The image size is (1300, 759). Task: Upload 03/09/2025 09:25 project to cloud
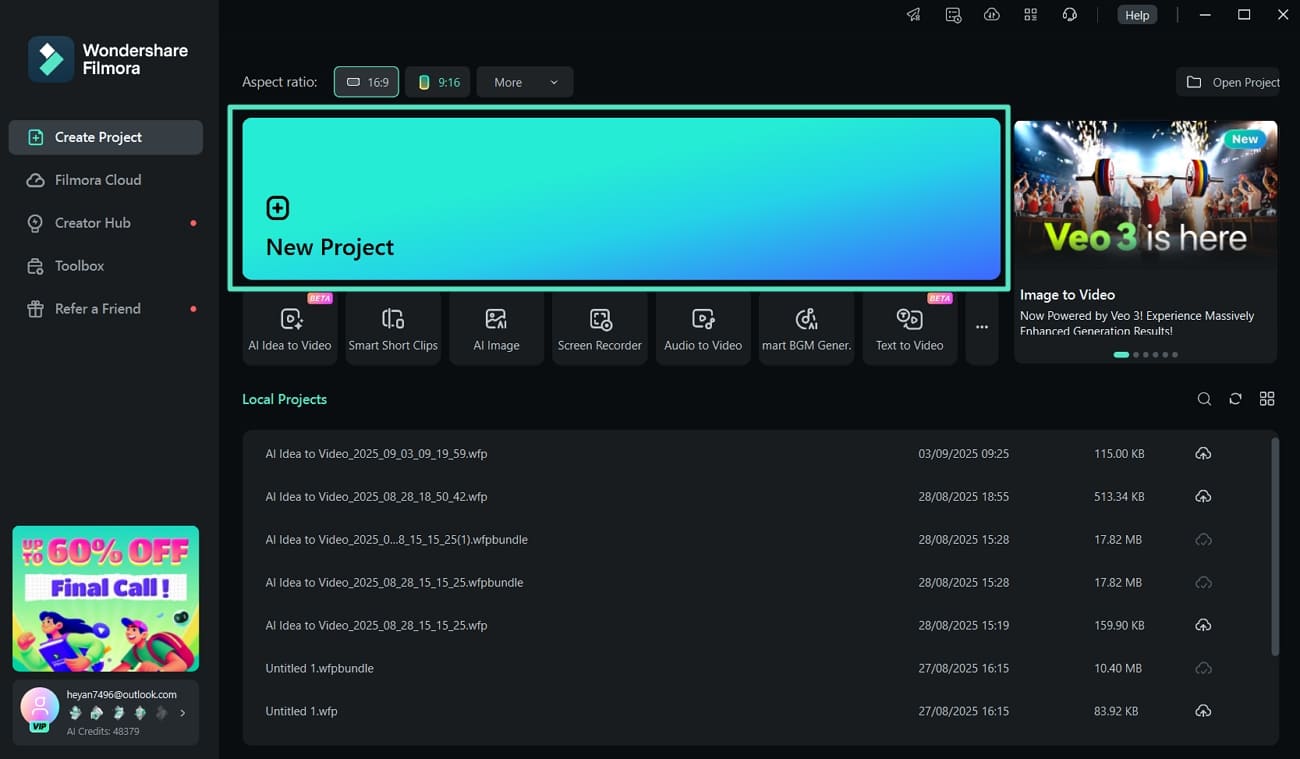[1203, 454]
